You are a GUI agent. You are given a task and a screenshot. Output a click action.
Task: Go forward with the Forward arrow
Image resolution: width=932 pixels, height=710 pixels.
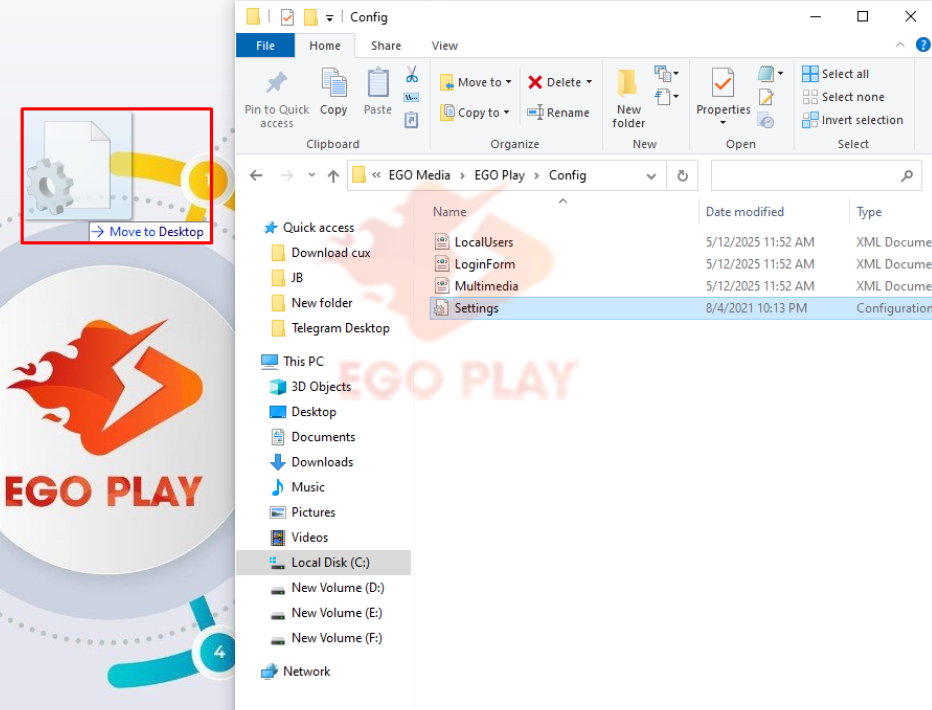point(287,176)
